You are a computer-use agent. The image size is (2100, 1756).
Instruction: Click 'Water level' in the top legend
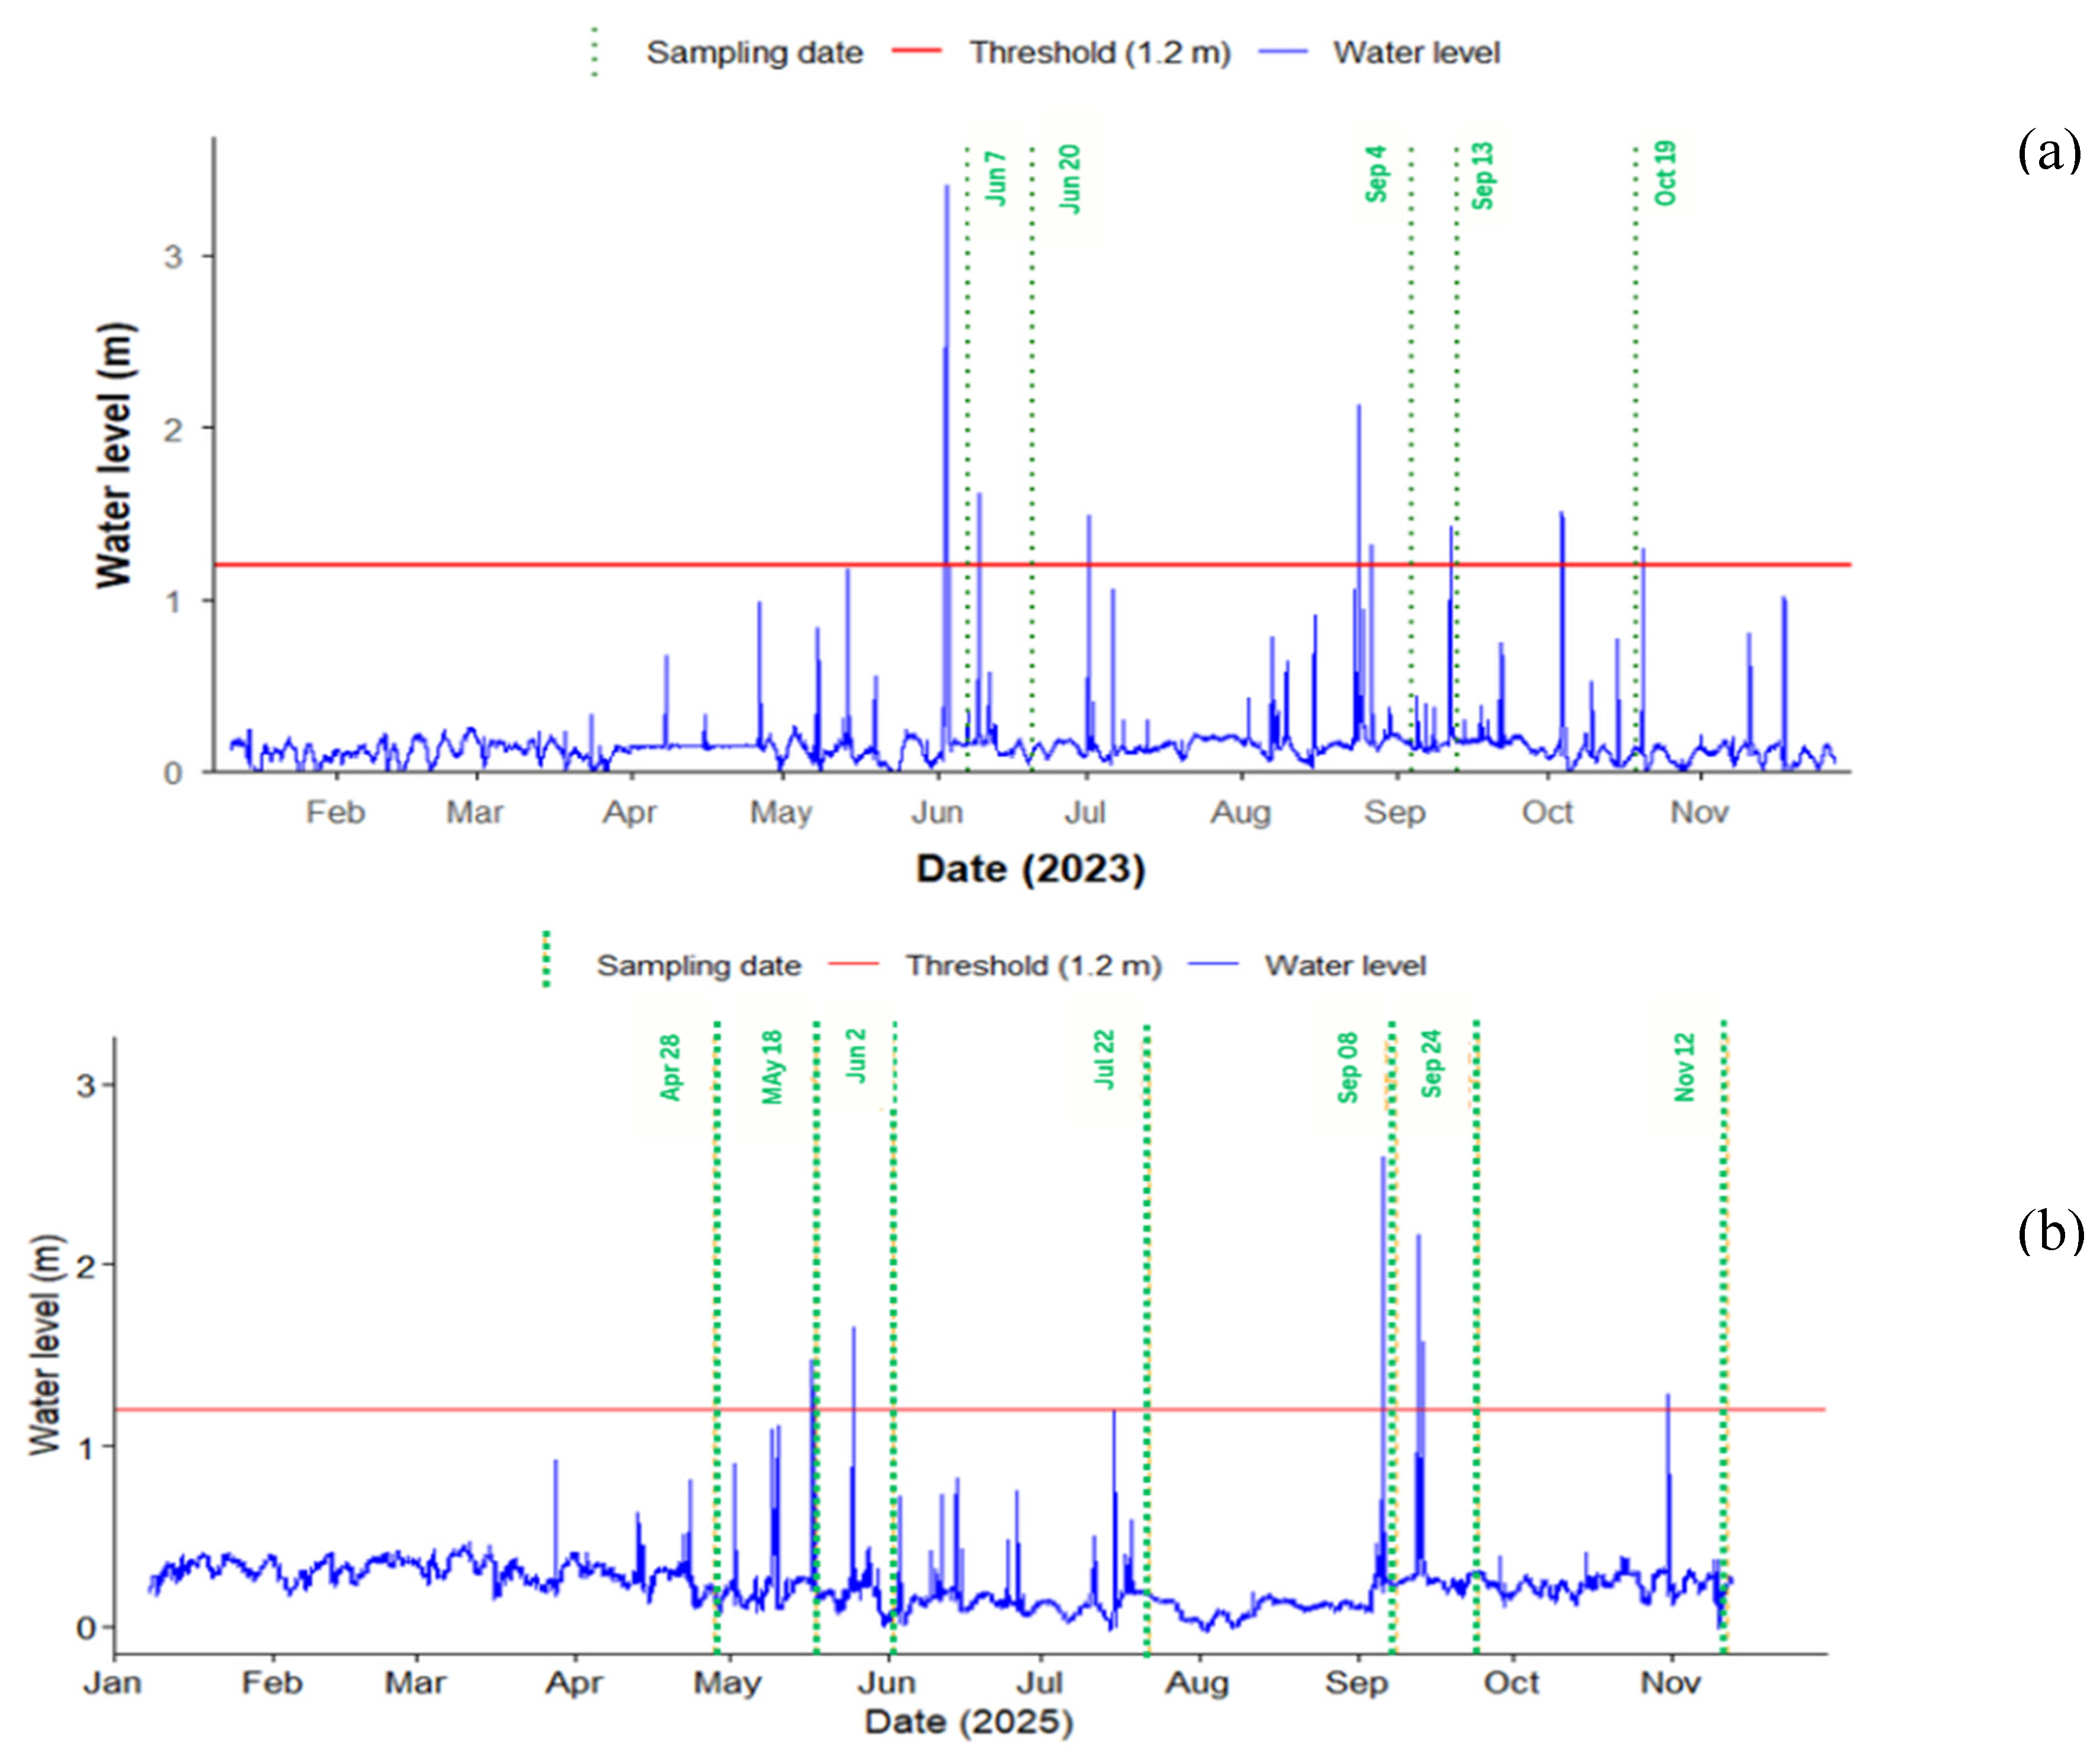point(1416,52)
